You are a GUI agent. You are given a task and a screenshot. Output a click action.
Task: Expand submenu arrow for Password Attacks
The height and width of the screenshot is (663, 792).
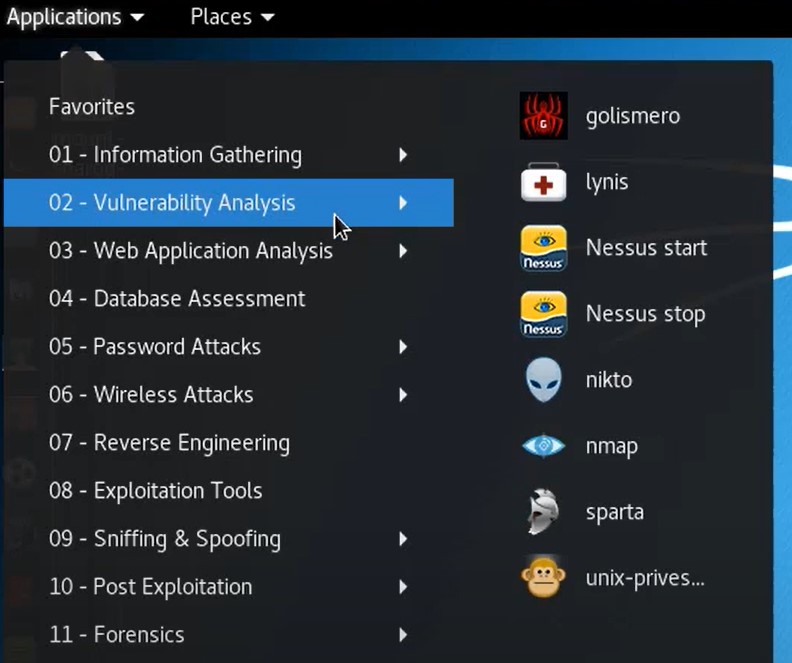tap(403, 347)
